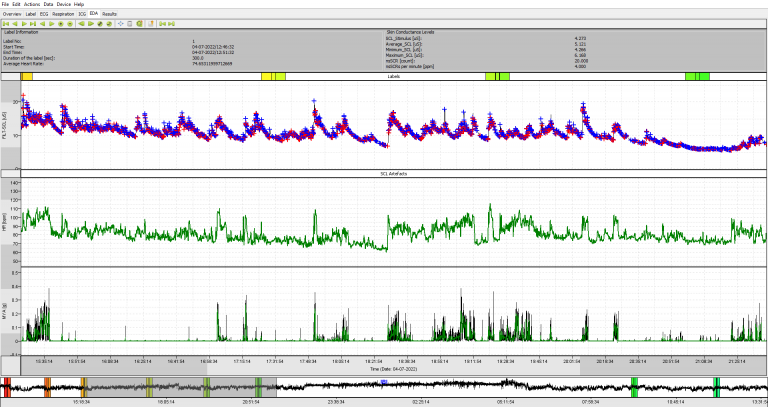768x407 pixels.
Task: Click the Start Time value 04-07-2022/12:46:32
Action: (x=213, y=47)
